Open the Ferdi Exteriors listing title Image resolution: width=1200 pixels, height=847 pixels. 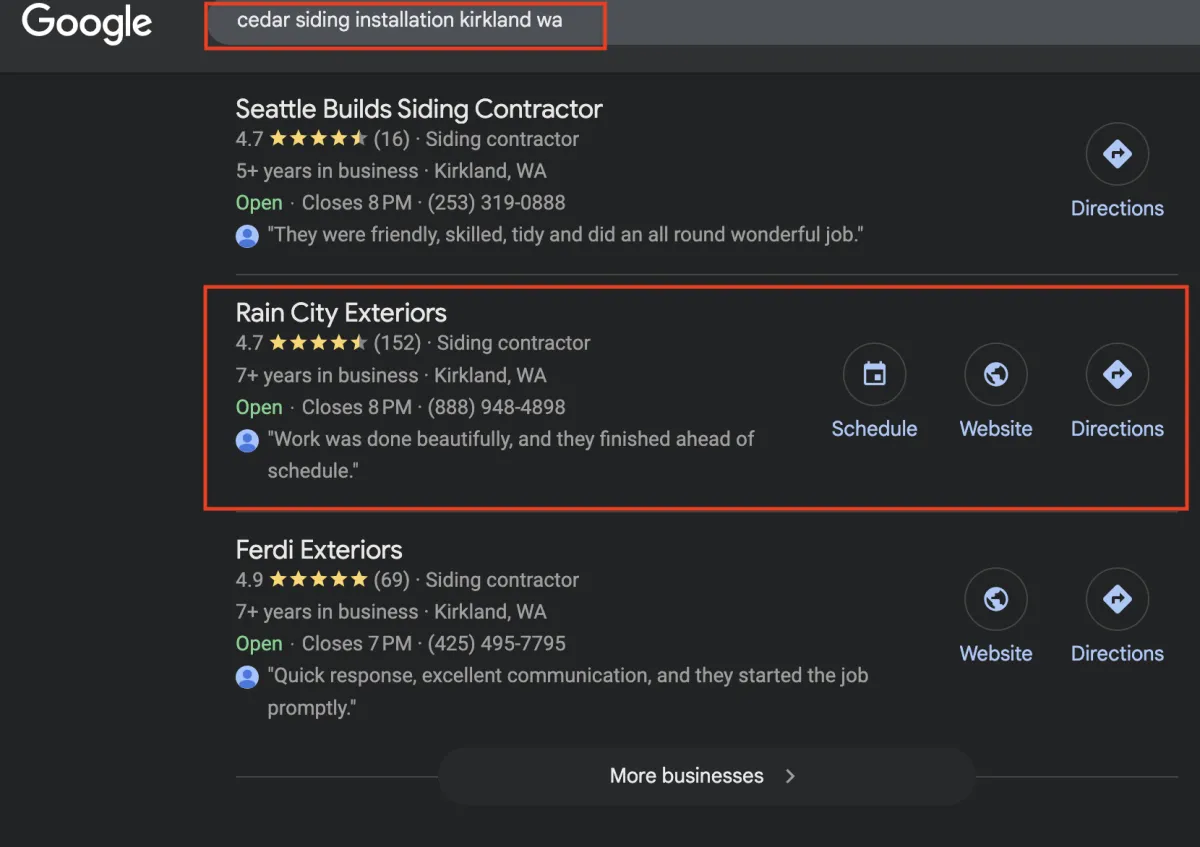[319, 549]
